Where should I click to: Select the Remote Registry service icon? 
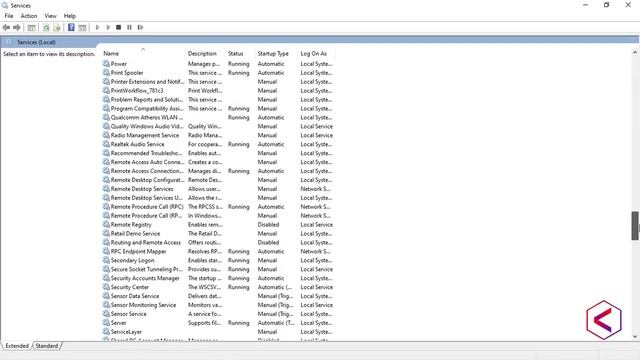pos(106,224)
